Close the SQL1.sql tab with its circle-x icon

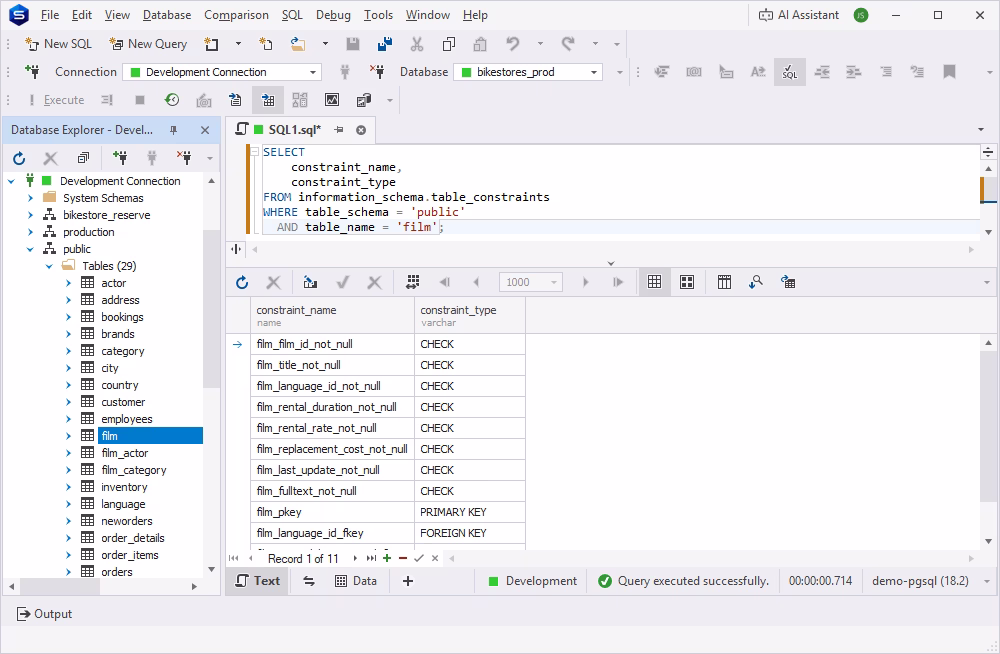click(361, 130)
